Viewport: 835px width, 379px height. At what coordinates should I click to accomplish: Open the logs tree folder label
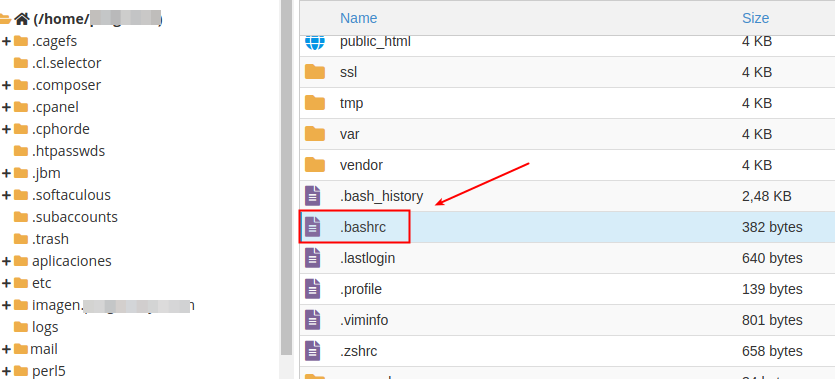[45, 327]
